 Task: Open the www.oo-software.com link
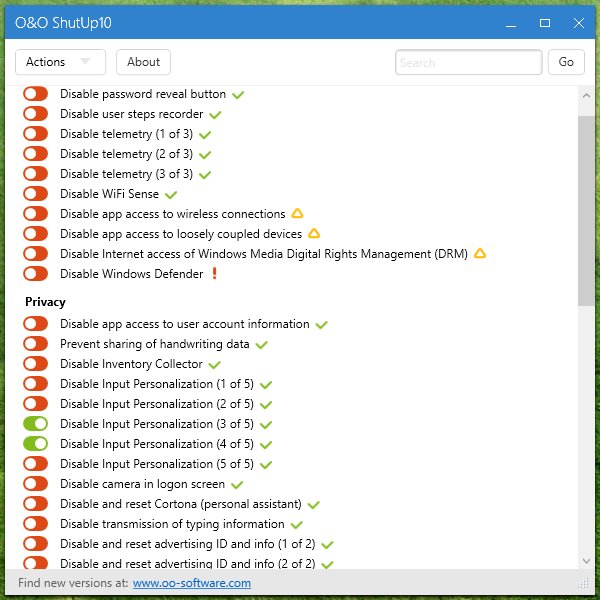pyautogui.click(x=192, y=583)
